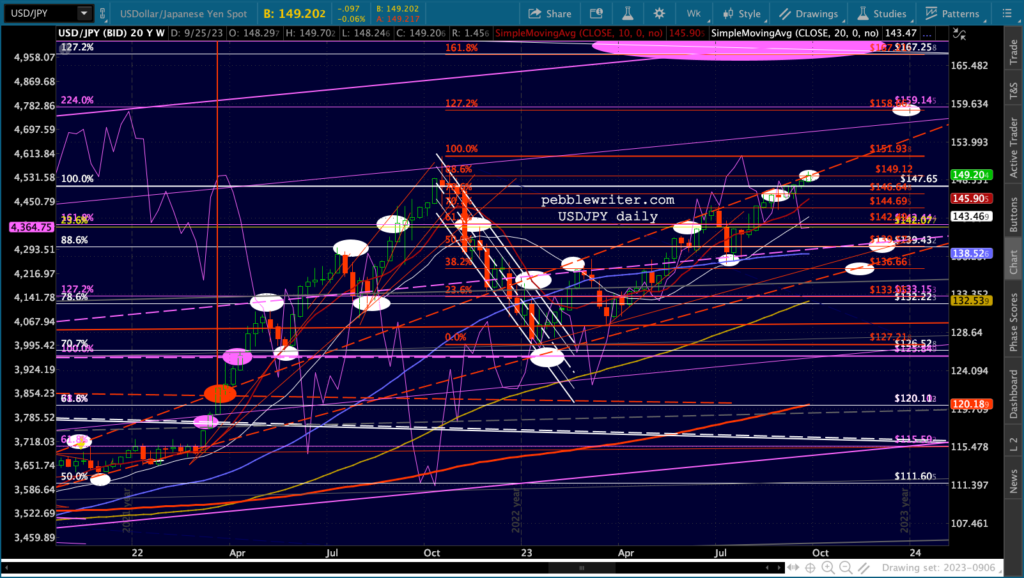Click the crosshair pan icon at bottom
This screenshot has height=578, width=1024.
[810, 568]
